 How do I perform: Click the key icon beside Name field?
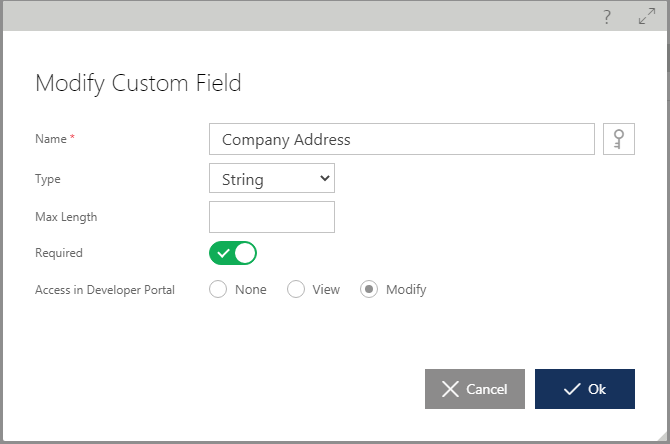(620, 140)
